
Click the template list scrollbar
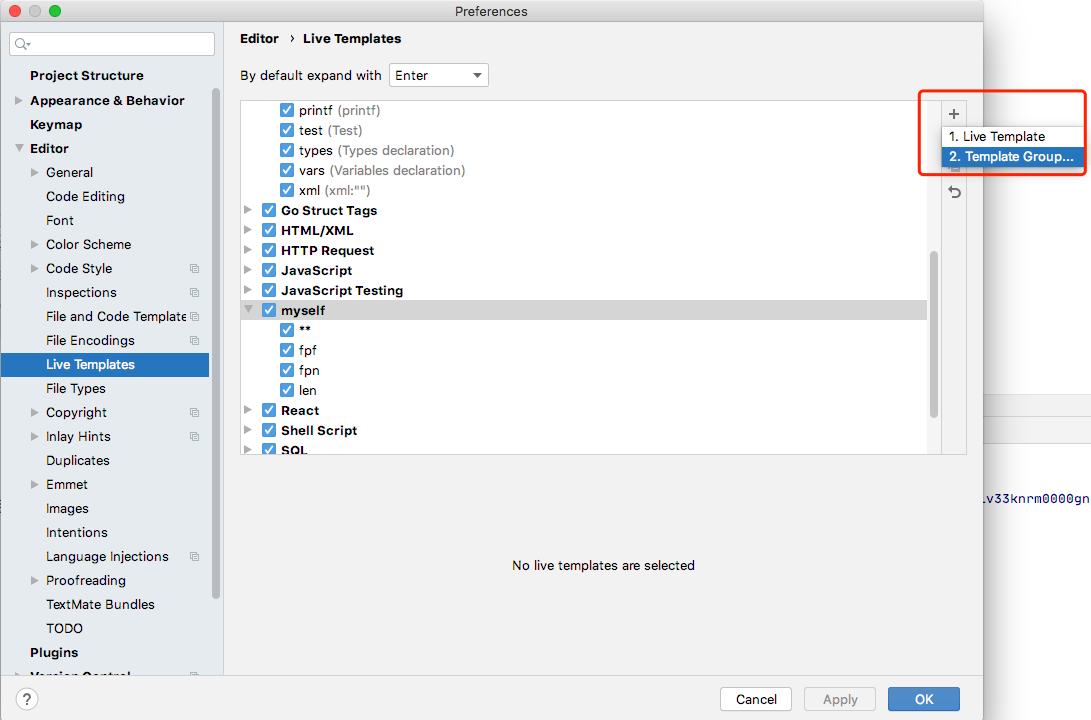[x=934, y=334]
